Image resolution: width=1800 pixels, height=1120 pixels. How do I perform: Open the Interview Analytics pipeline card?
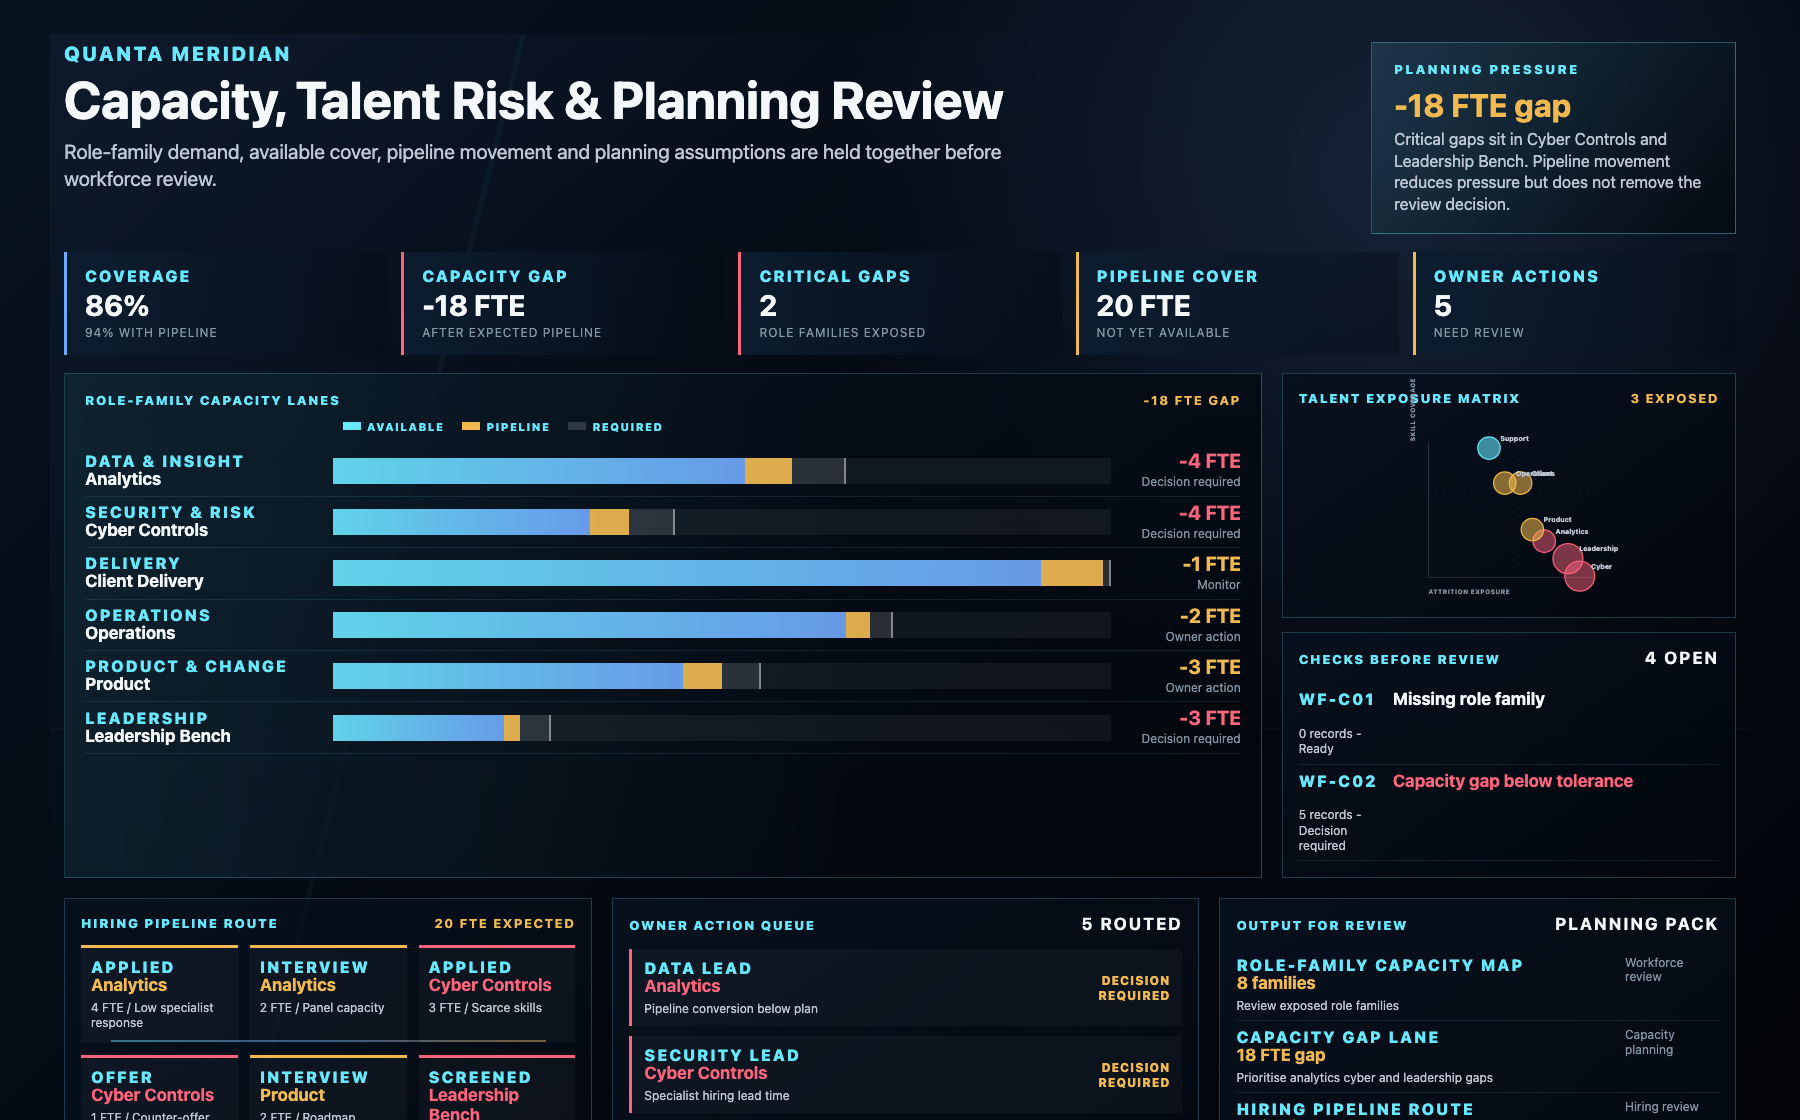pos(328,995)
